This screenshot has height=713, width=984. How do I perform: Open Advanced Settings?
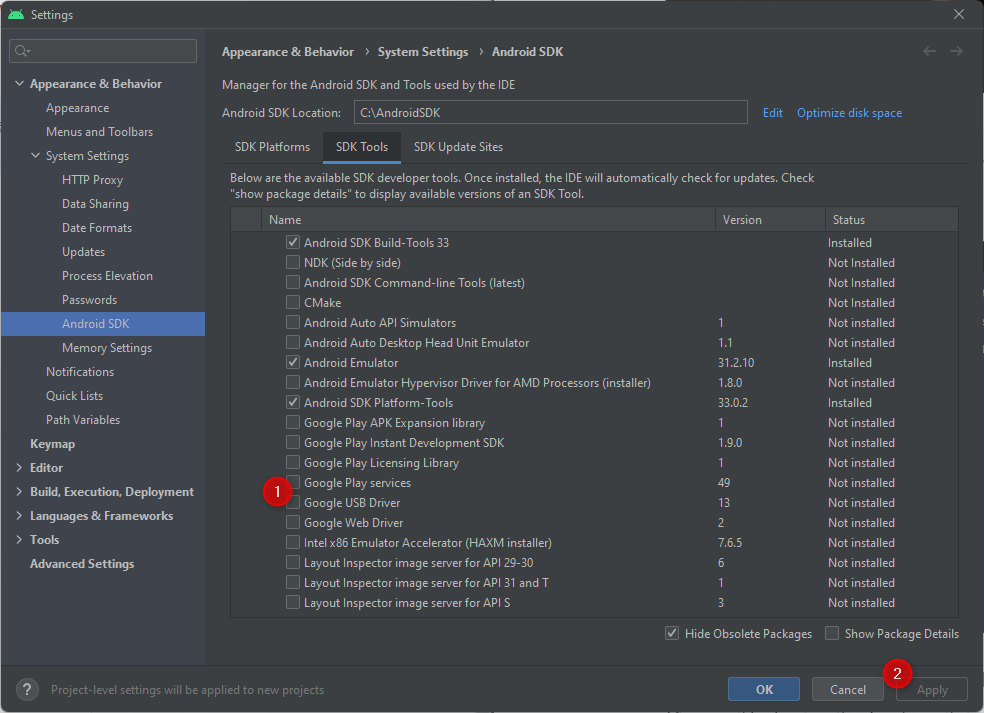tap(82, 564)
